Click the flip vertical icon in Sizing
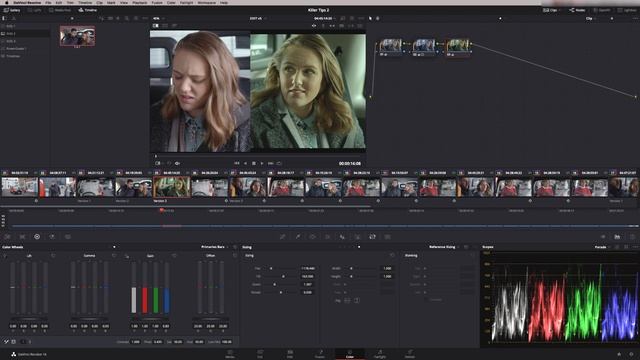 [357, 300]
